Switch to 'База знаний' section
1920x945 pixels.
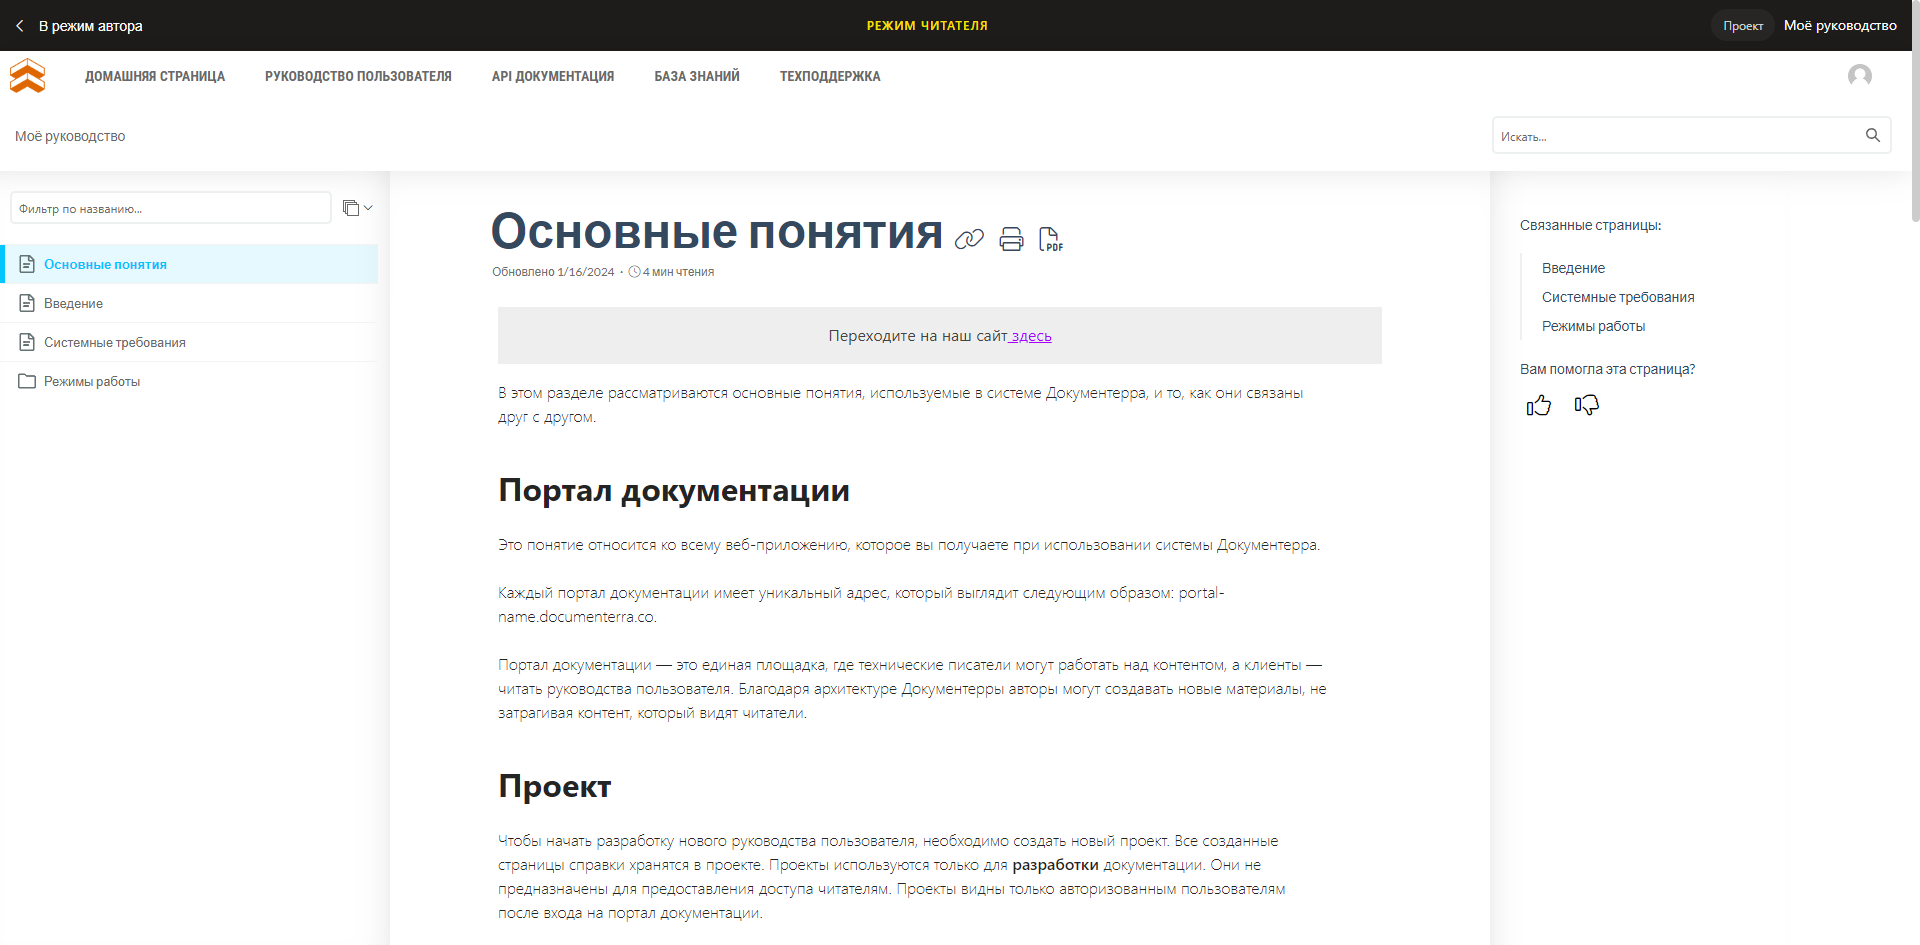[697, 75]
